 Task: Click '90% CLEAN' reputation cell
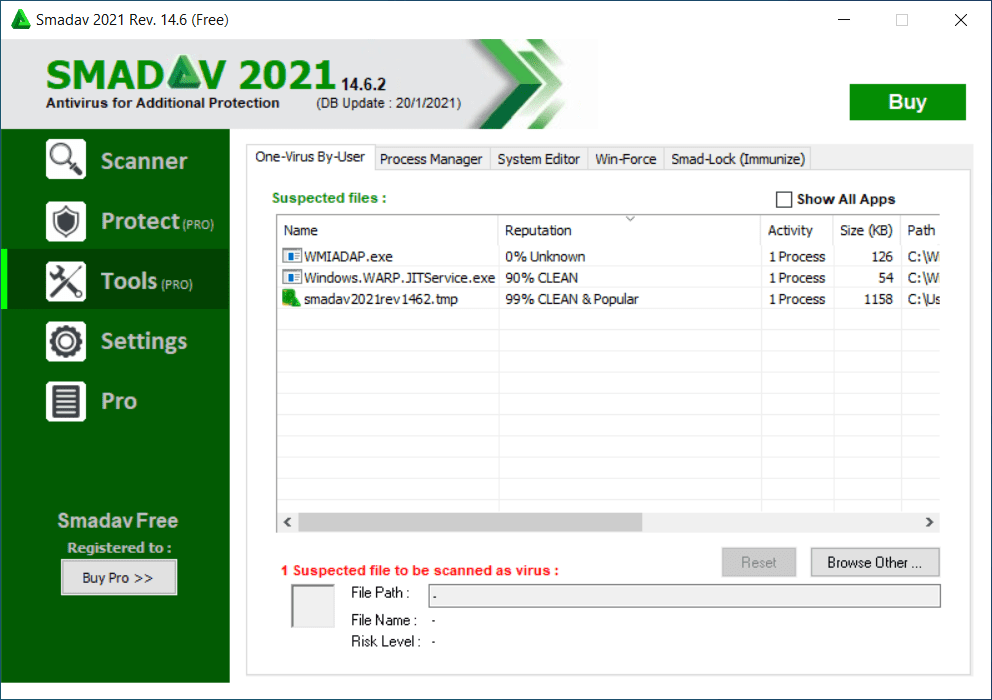(542, 277)
